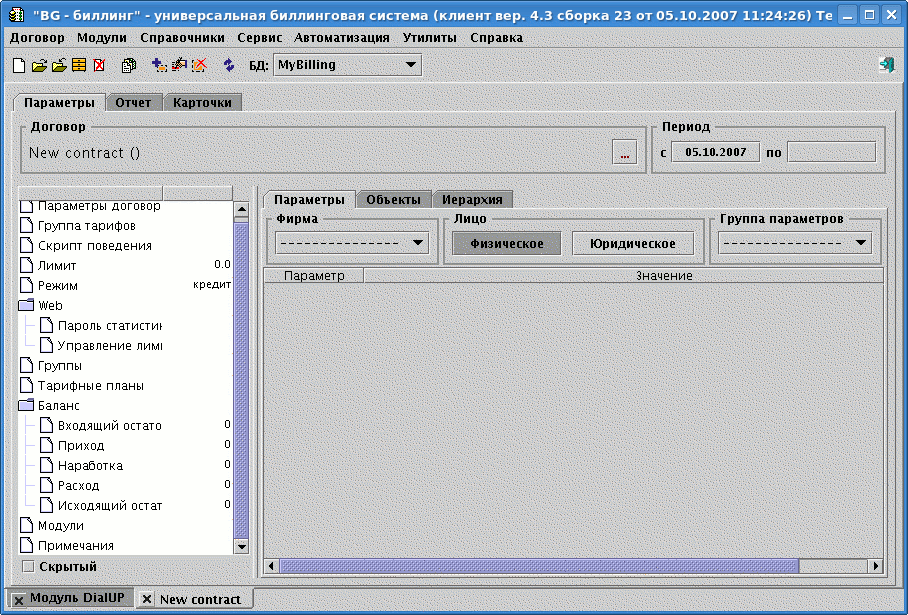Click the first open folder toolbar icon
Screen dimensions: 908x615
pos(39,65)
